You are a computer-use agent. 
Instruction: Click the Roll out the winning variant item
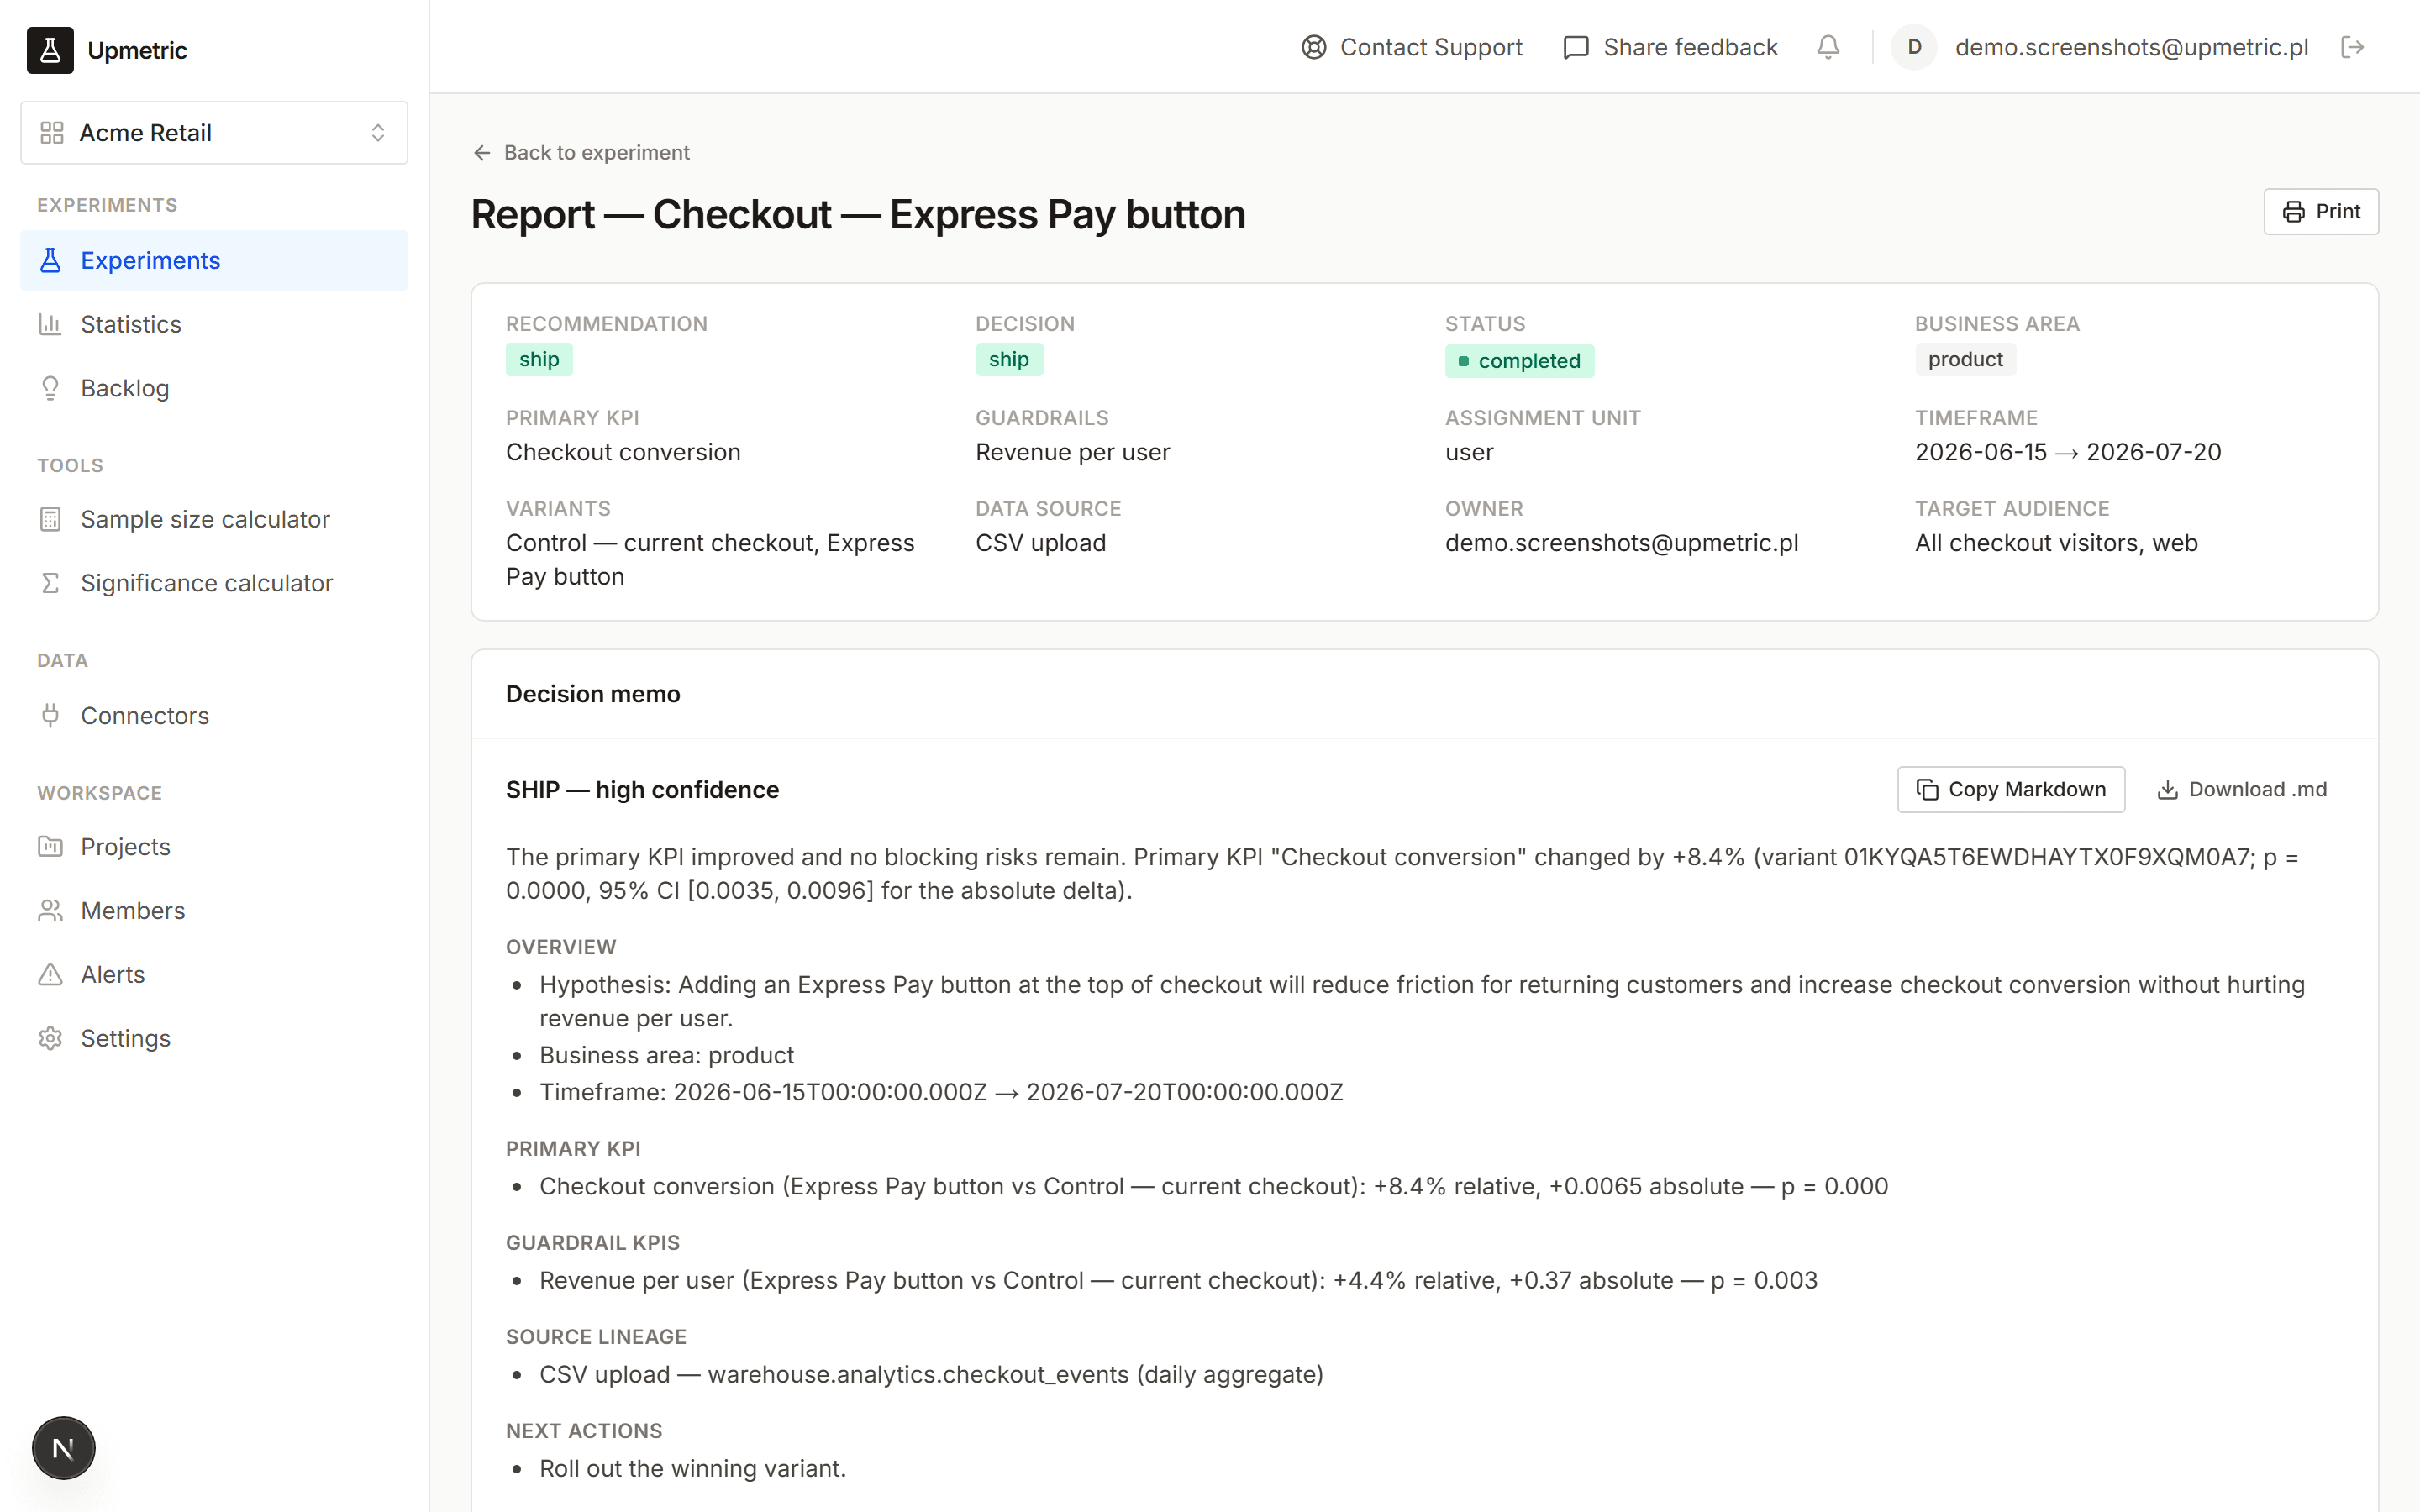point(692,1468)
